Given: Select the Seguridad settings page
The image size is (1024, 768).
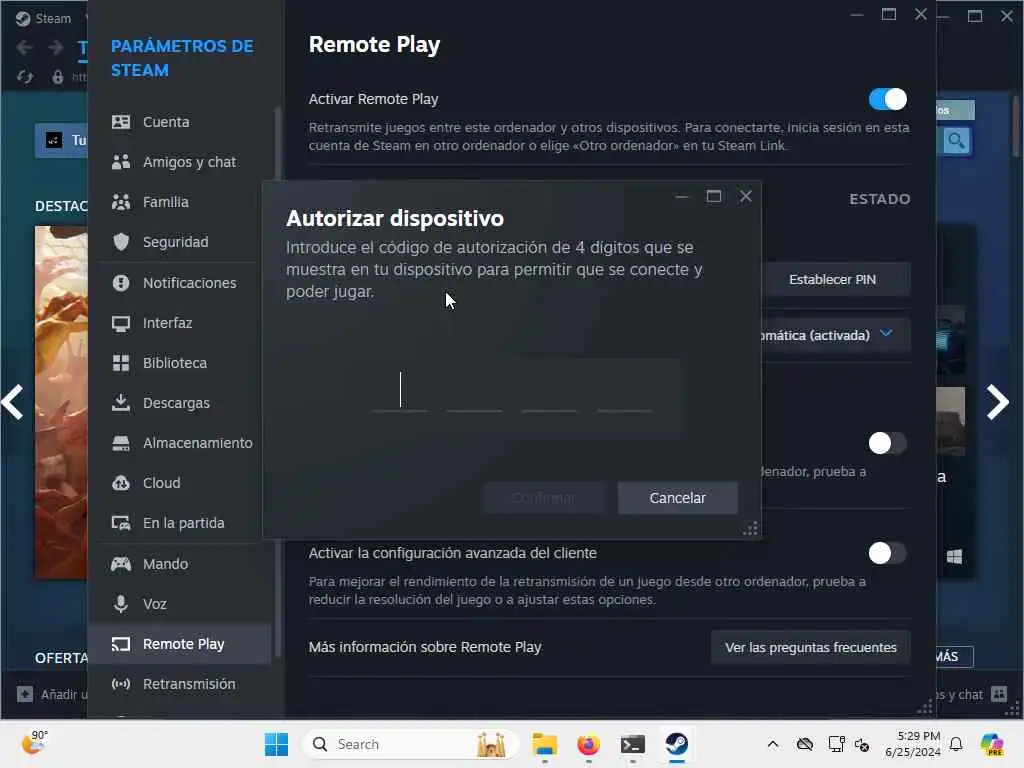Looking at the screenshot, I should [180, 242].
